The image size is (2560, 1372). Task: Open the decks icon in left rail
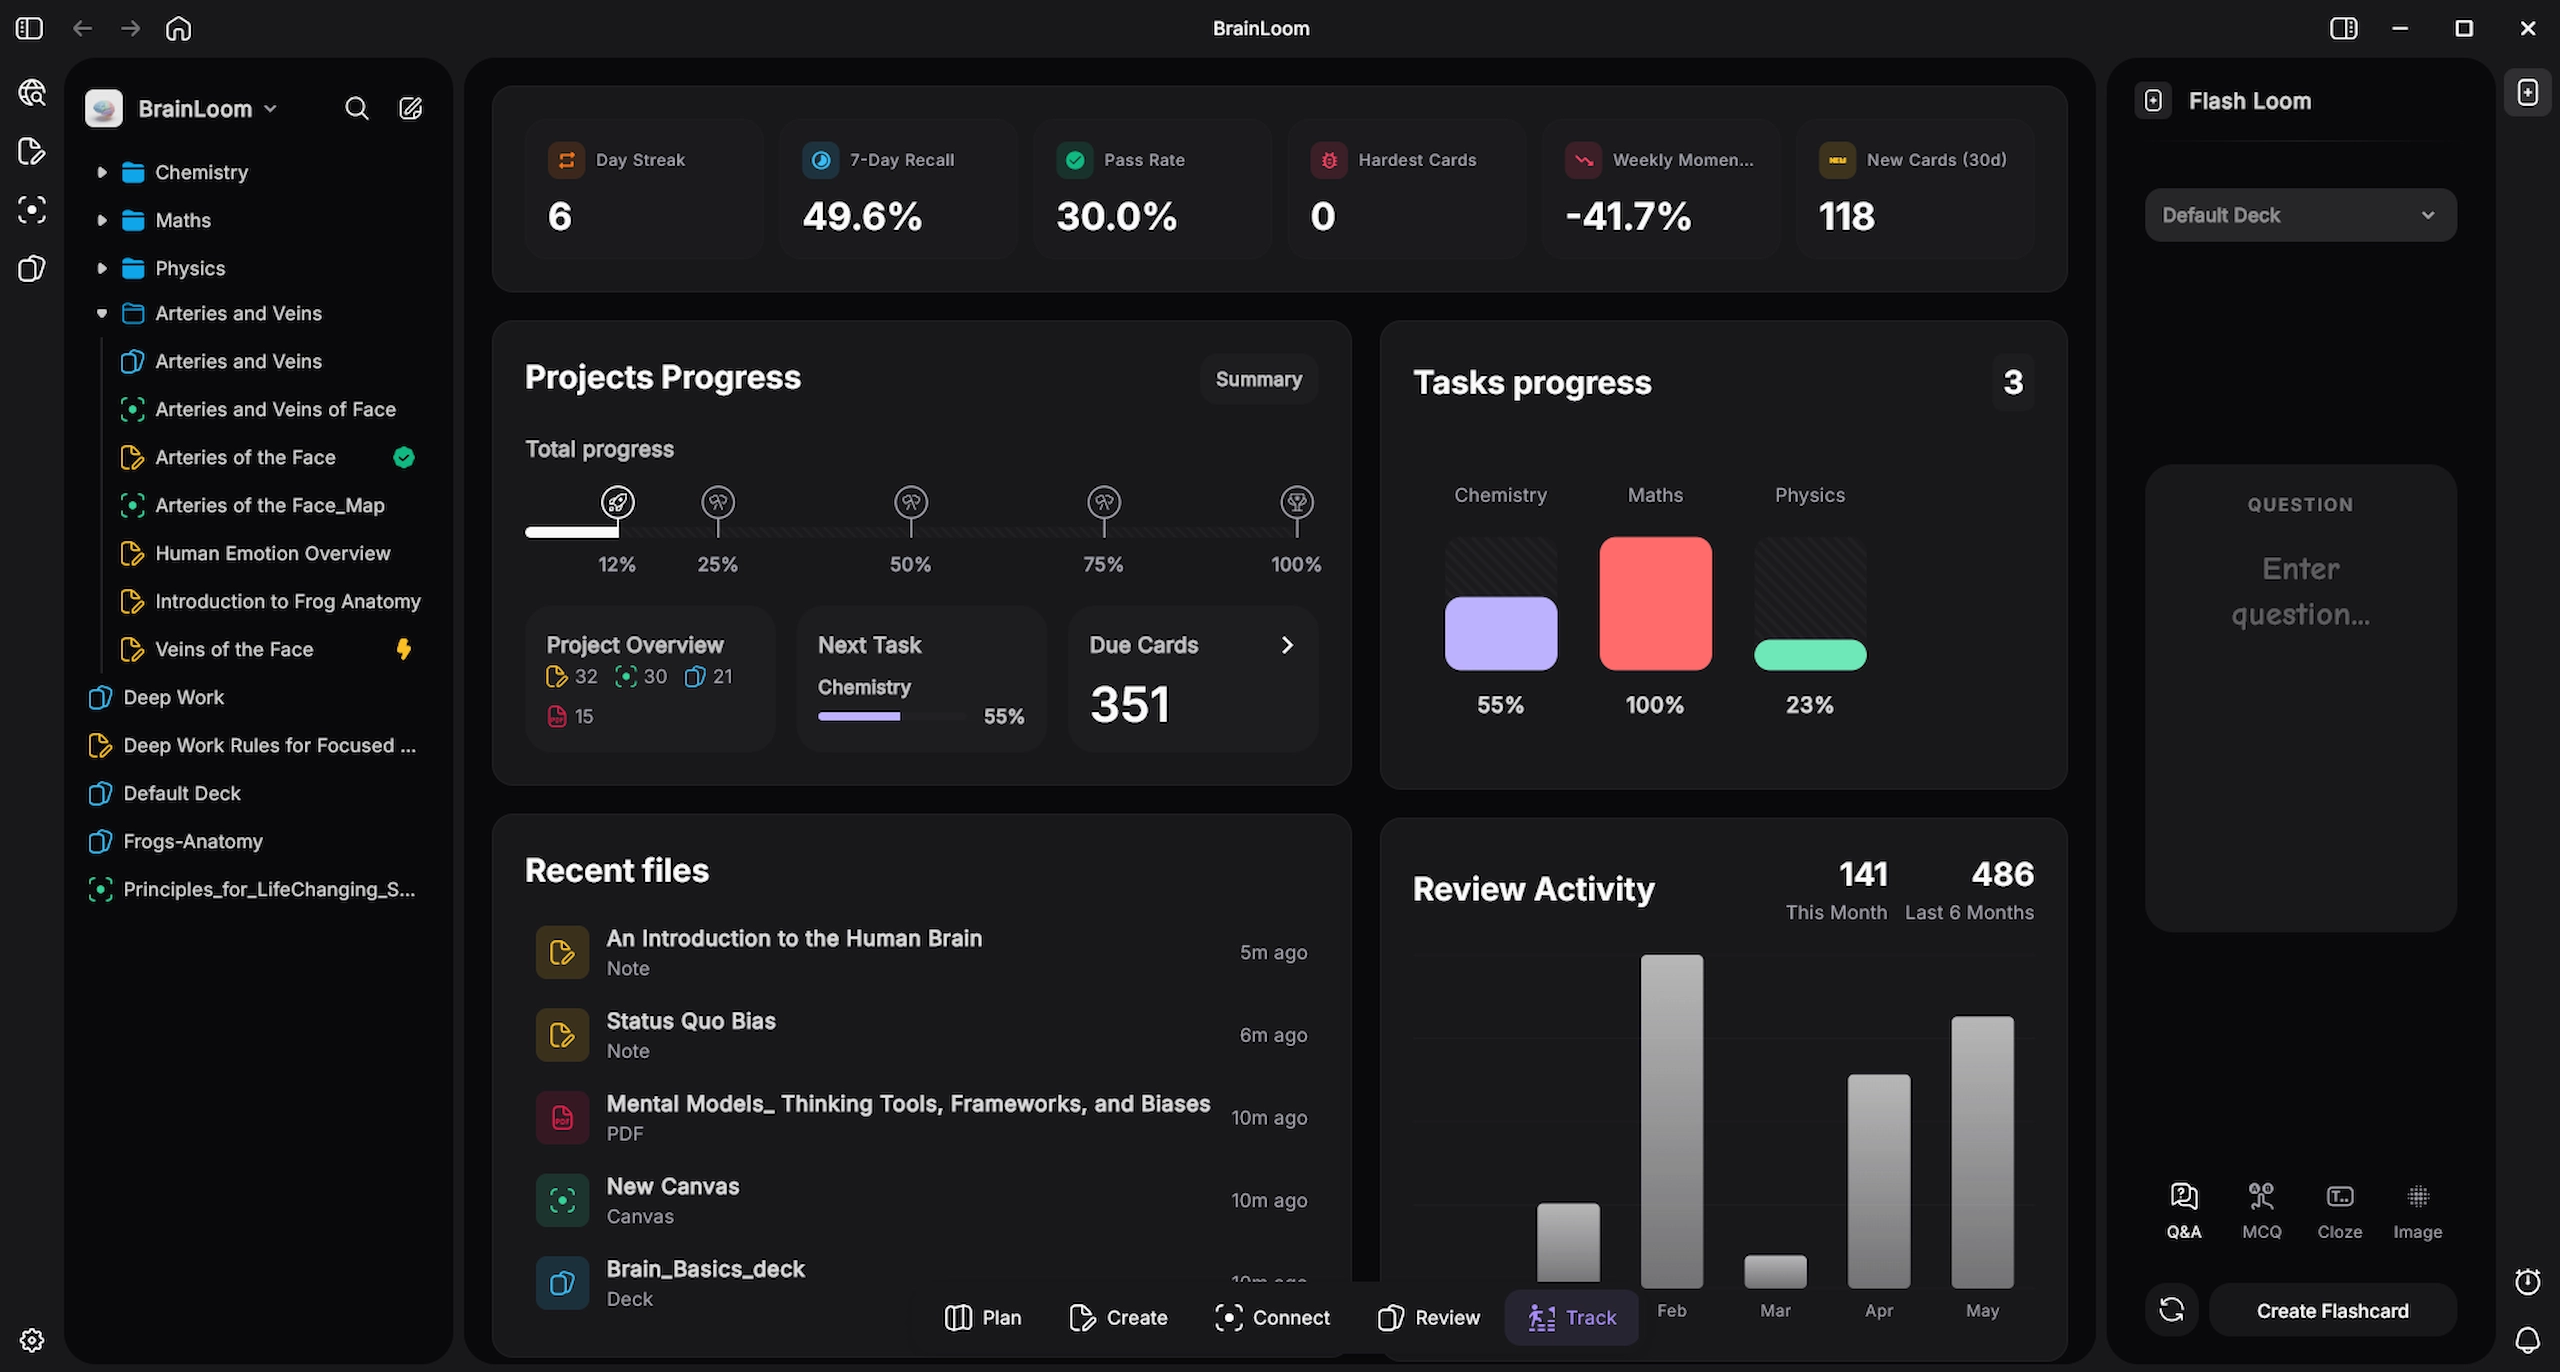click(32, 268)
